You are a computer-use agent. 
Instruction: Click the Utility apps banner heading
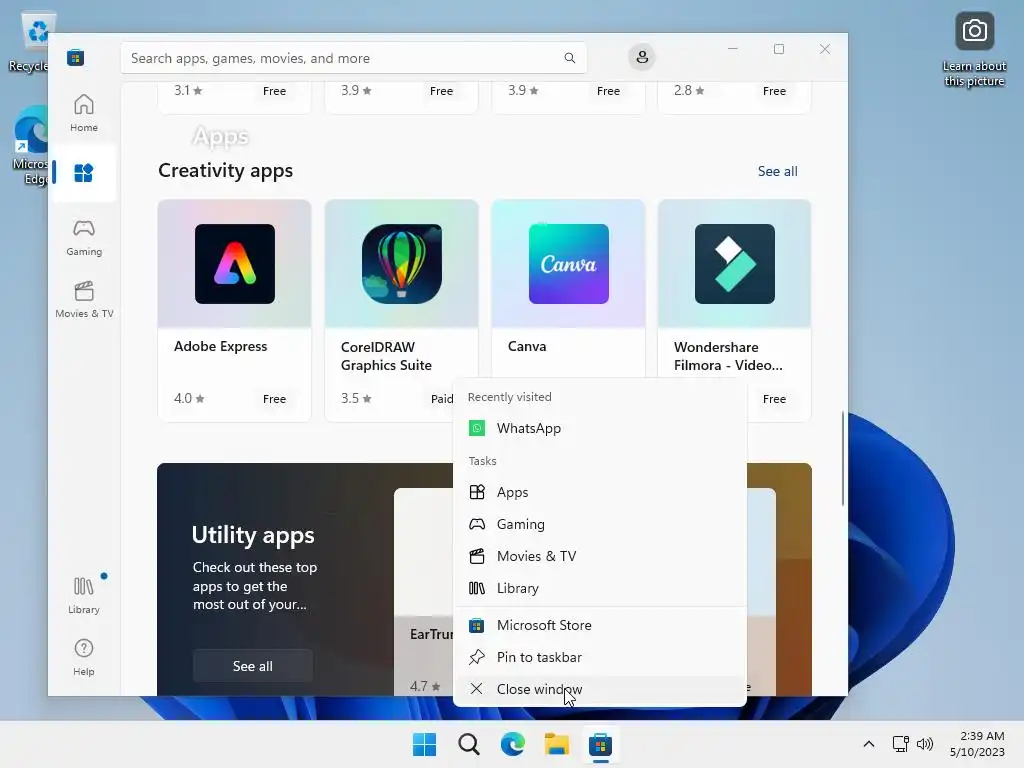[x=253, y=535]
